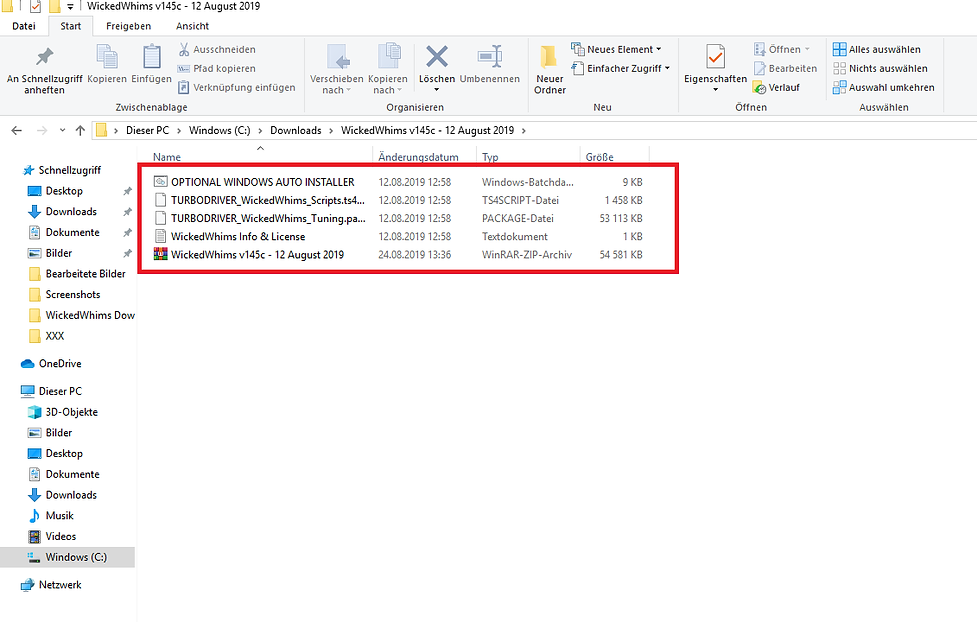
Task: Go up one folder level arrow
Action: tap(80, 130)
